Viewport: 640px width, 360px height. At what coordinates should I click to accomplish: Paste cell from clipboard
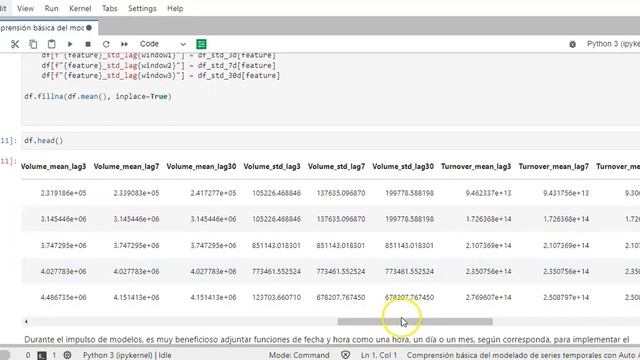(51, 44)
